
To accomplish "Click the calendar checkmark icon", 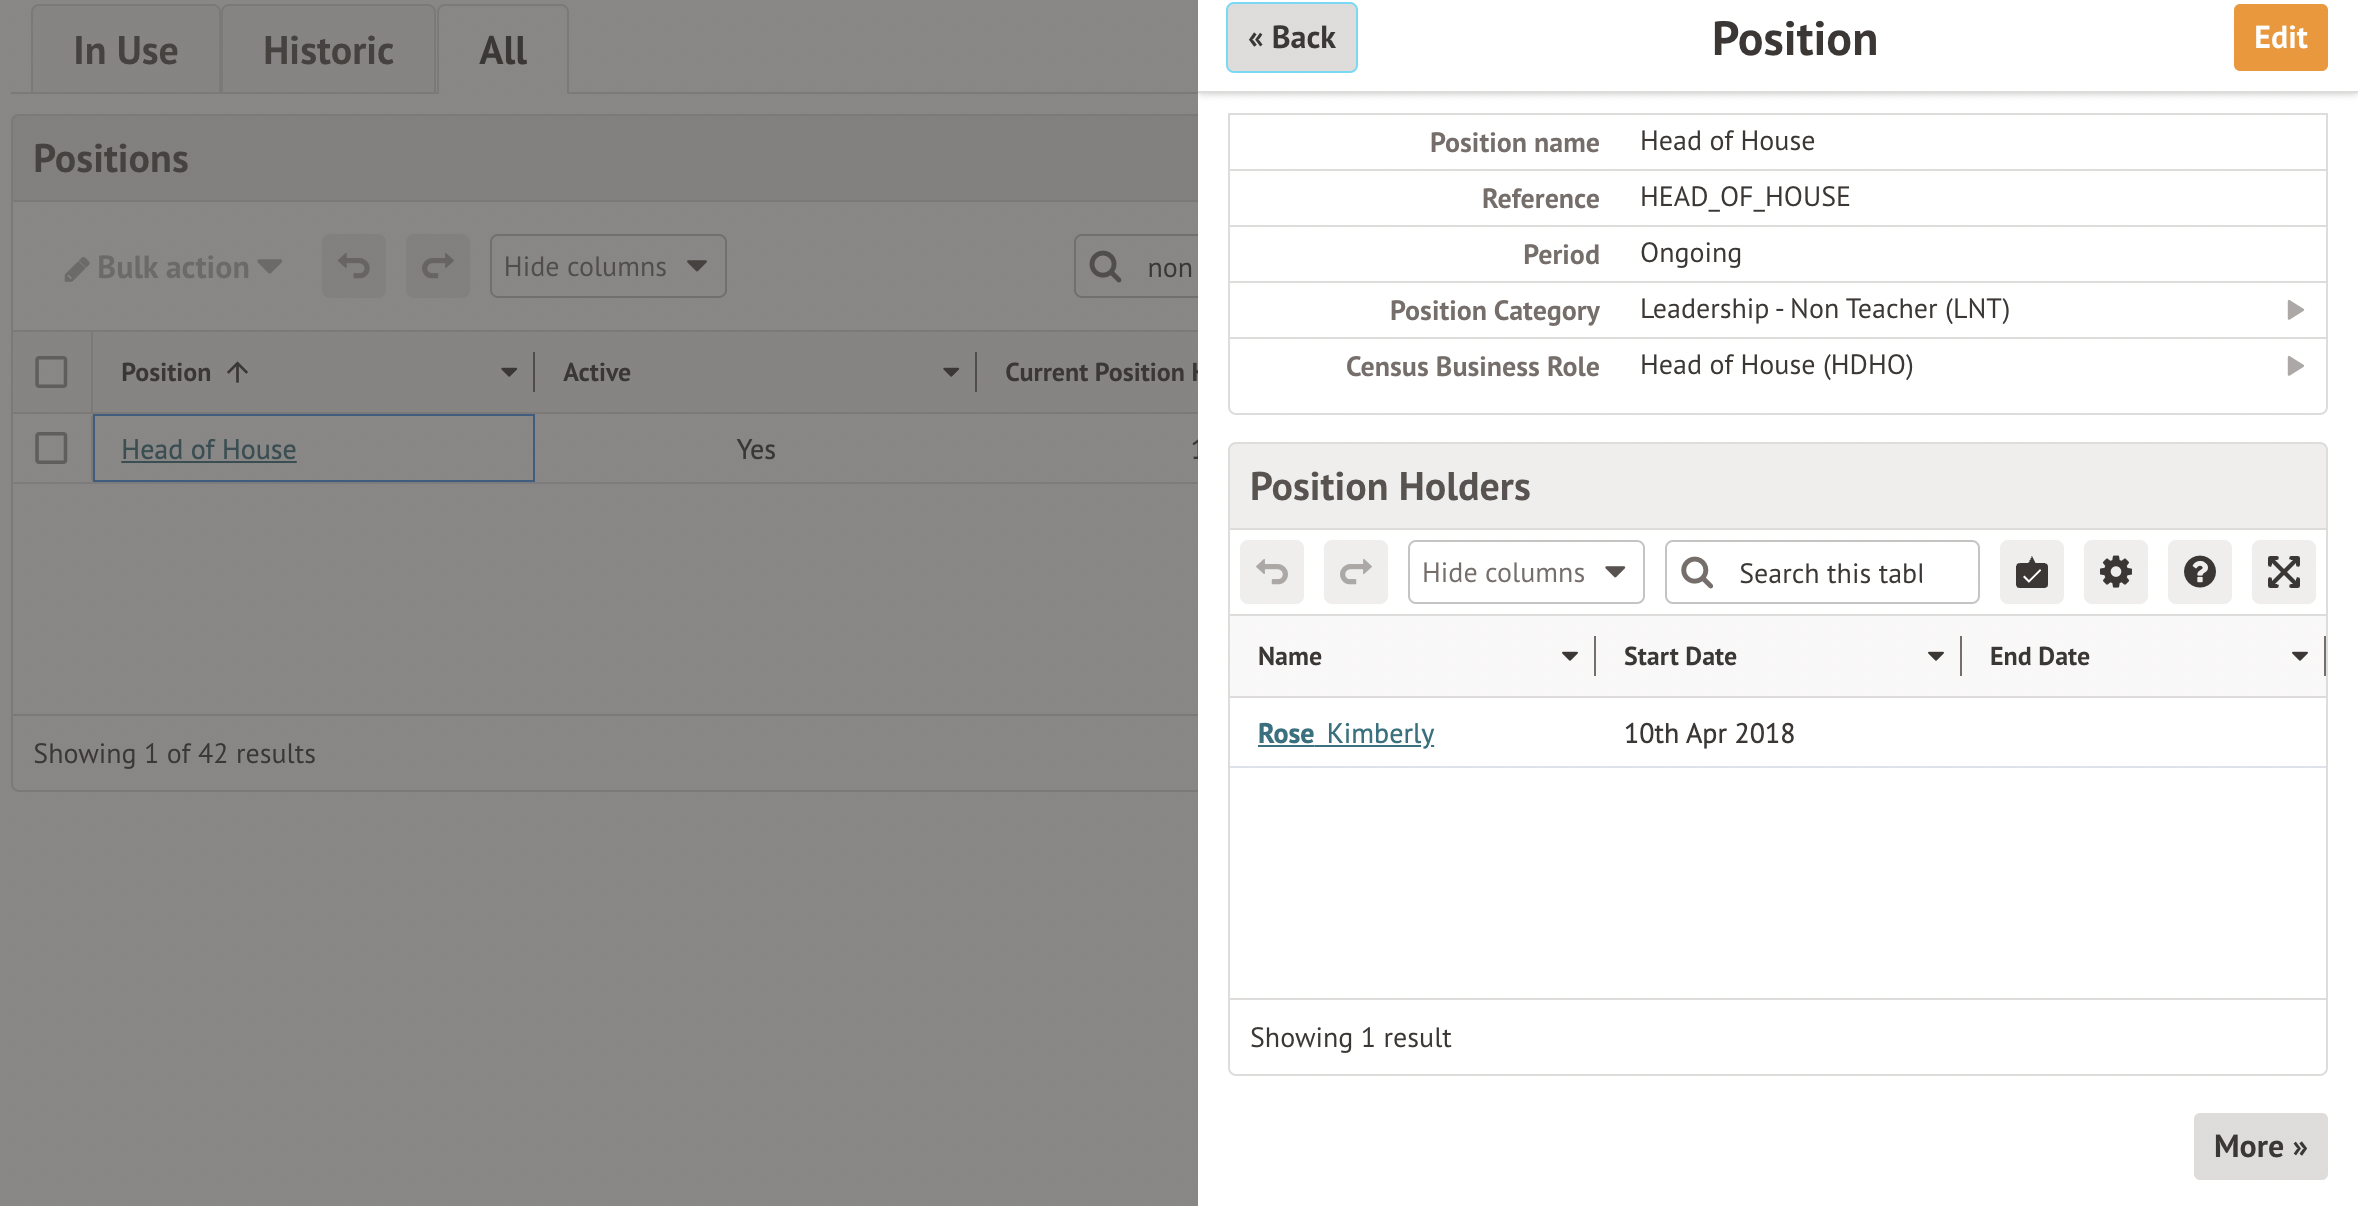I will pos(2031,572).
